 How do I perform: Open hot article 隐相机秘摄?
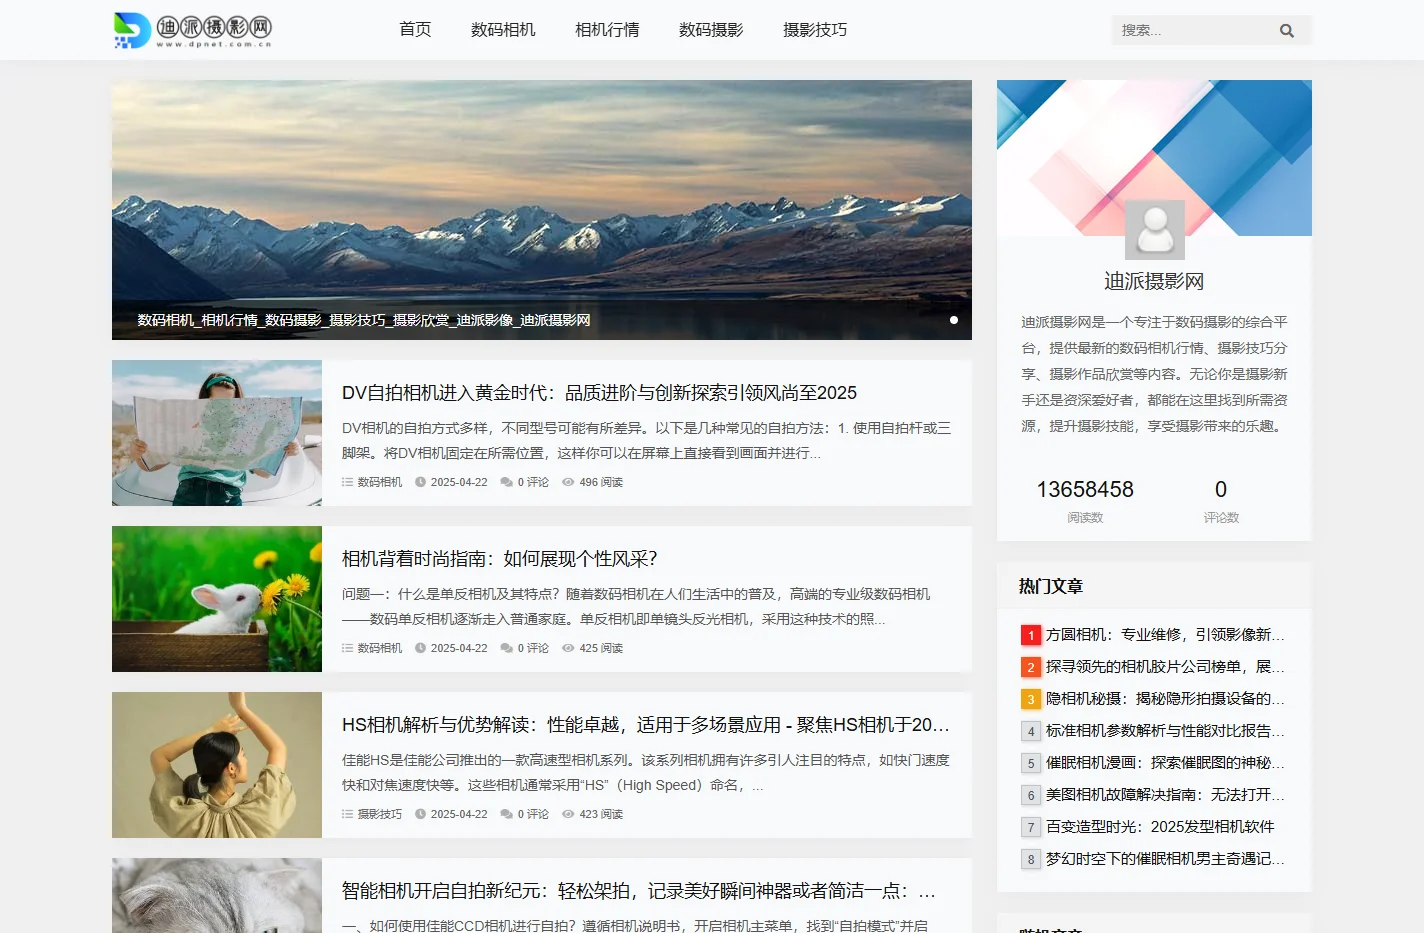point(1165,699)
